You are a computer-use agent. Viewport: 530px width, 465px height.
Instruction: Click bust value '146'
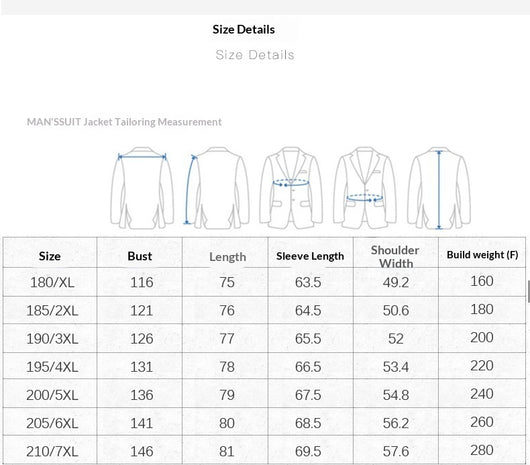click(x=142, y=451)
